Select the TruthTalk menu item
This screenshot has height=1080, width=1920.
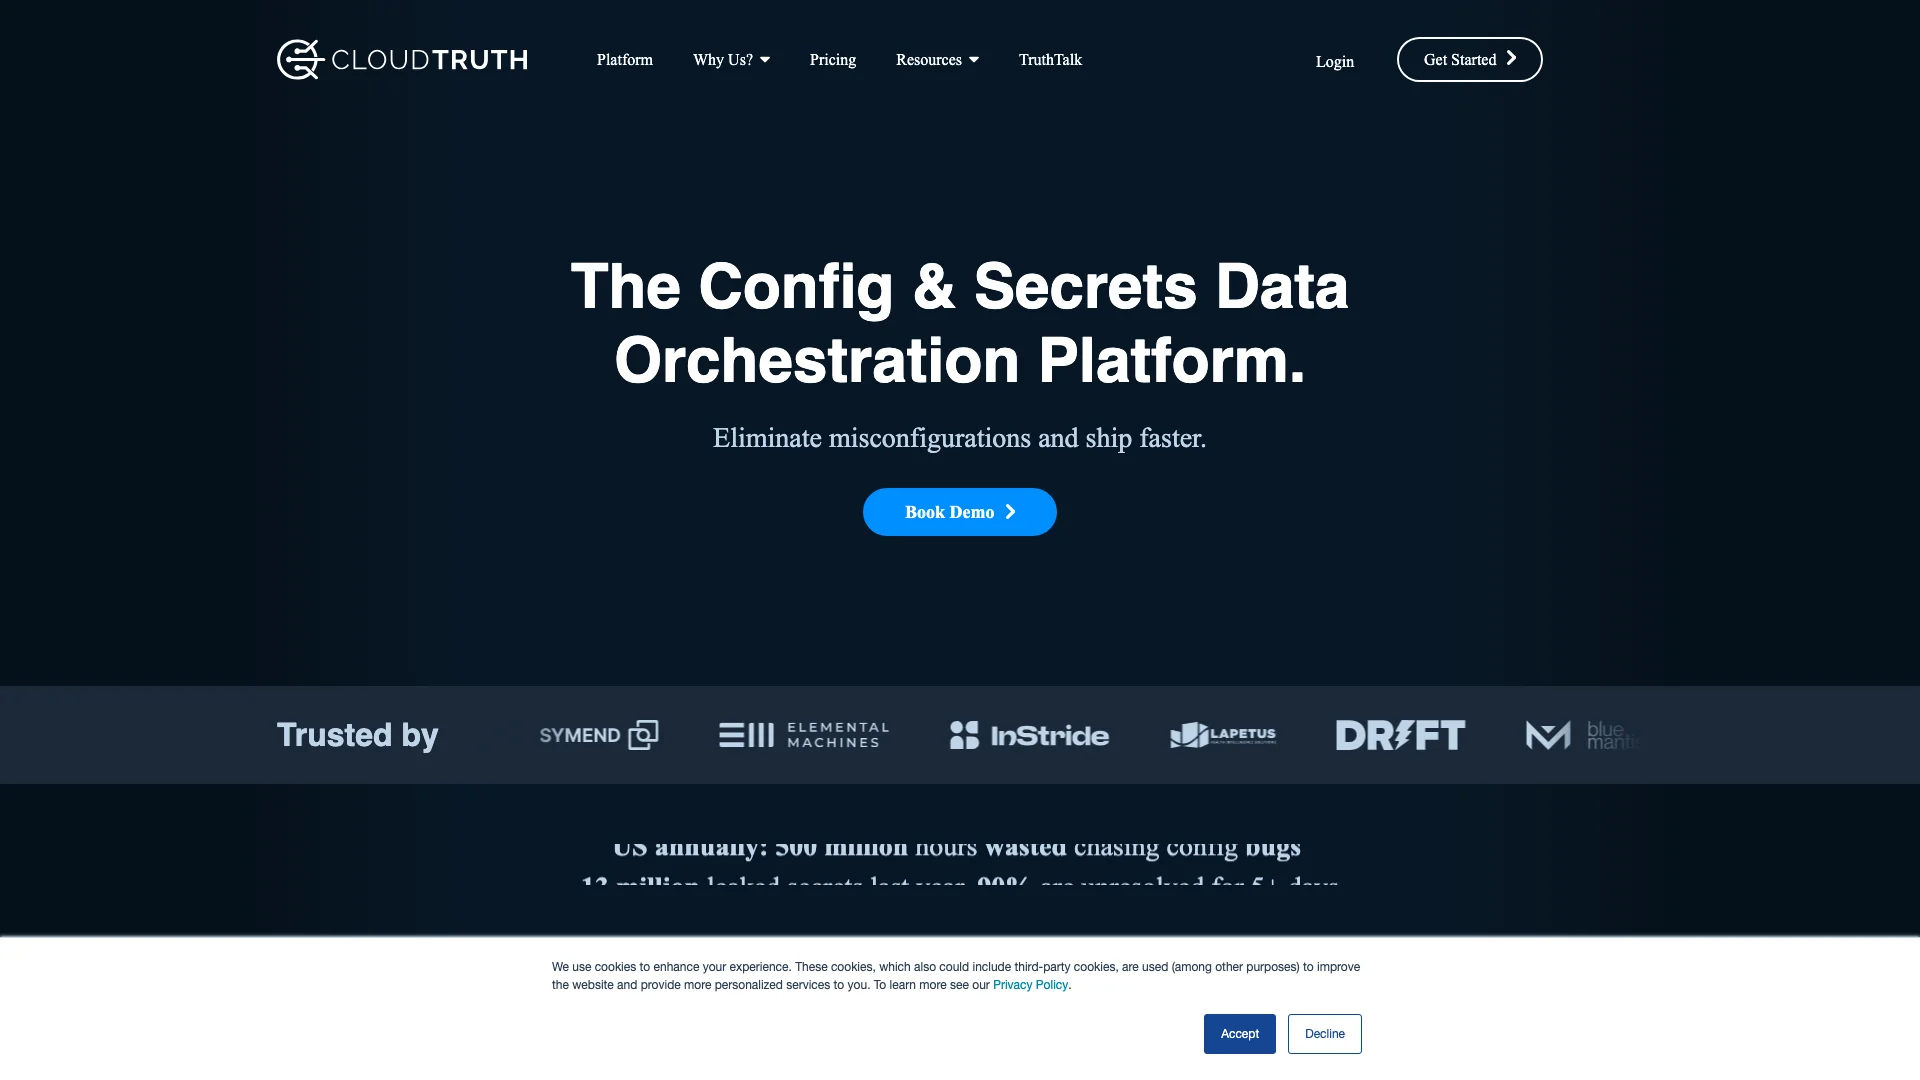tap(1051, 58)
